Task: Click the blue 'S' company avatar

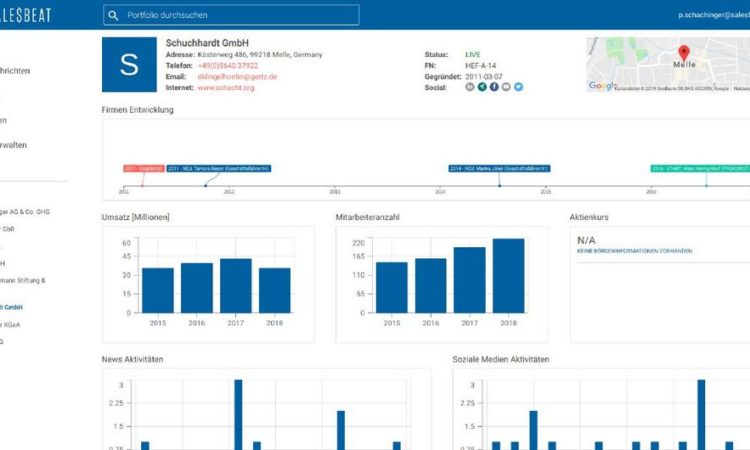Action: point(129,65)
